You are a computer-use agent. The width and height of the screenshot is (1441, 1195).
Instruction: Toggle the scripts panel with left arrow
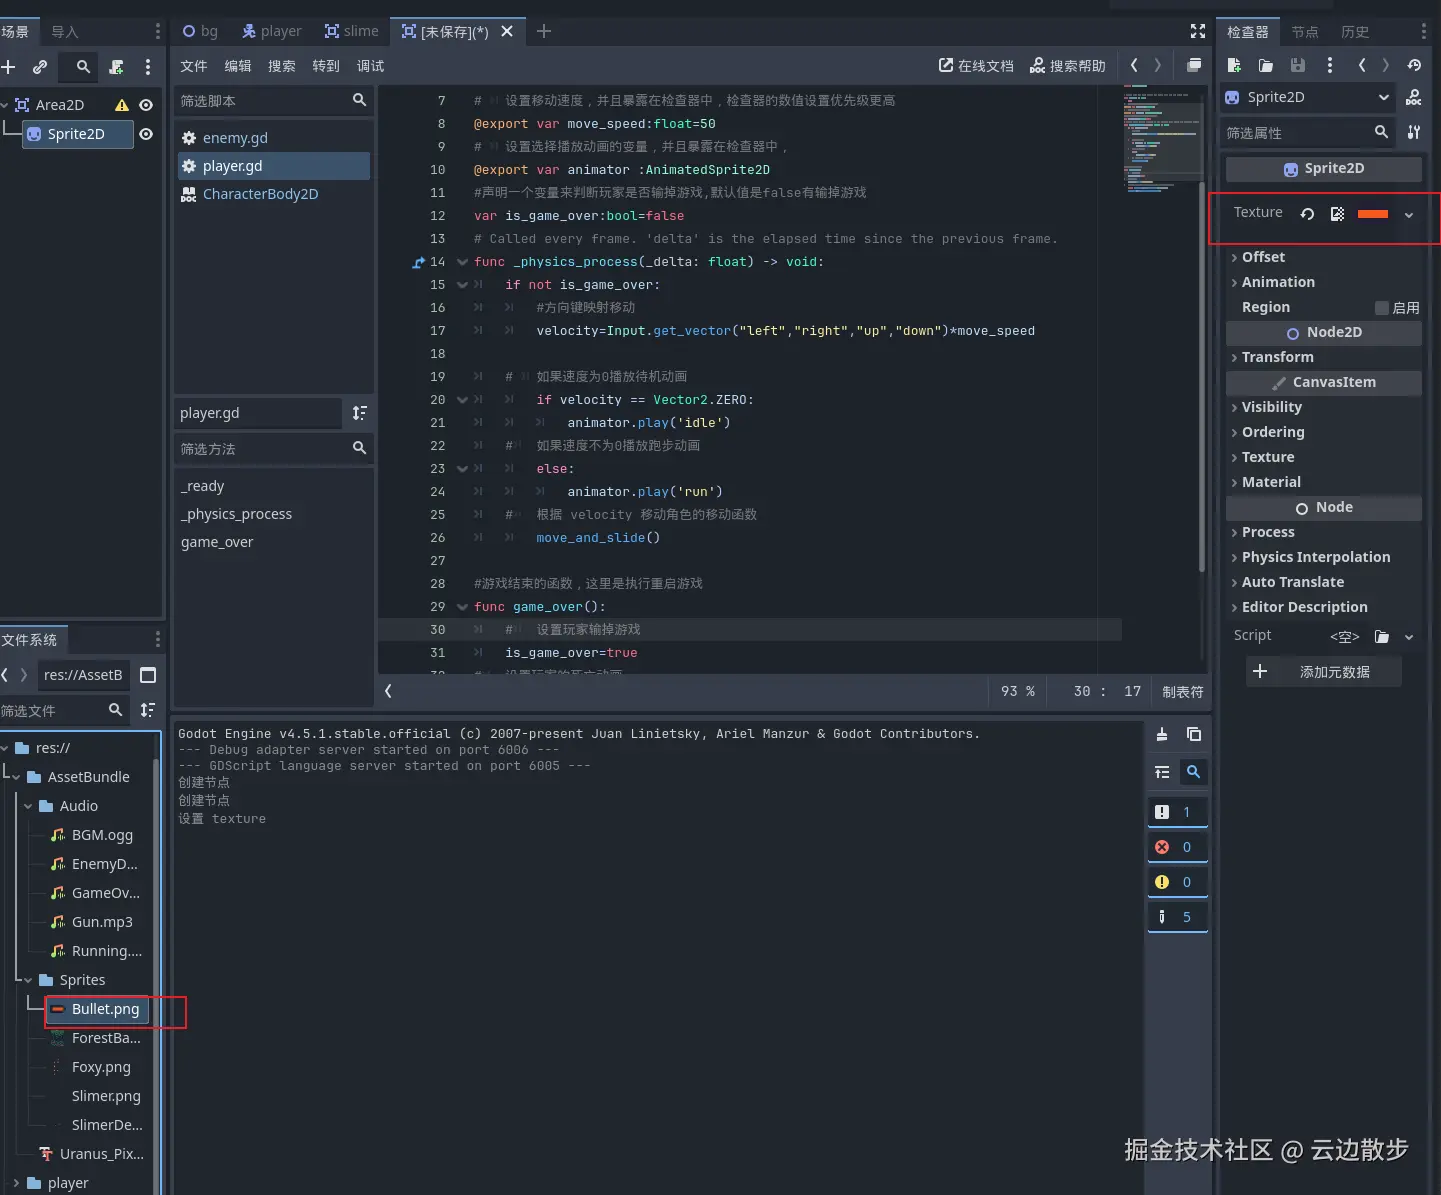(x=388, y=691)
